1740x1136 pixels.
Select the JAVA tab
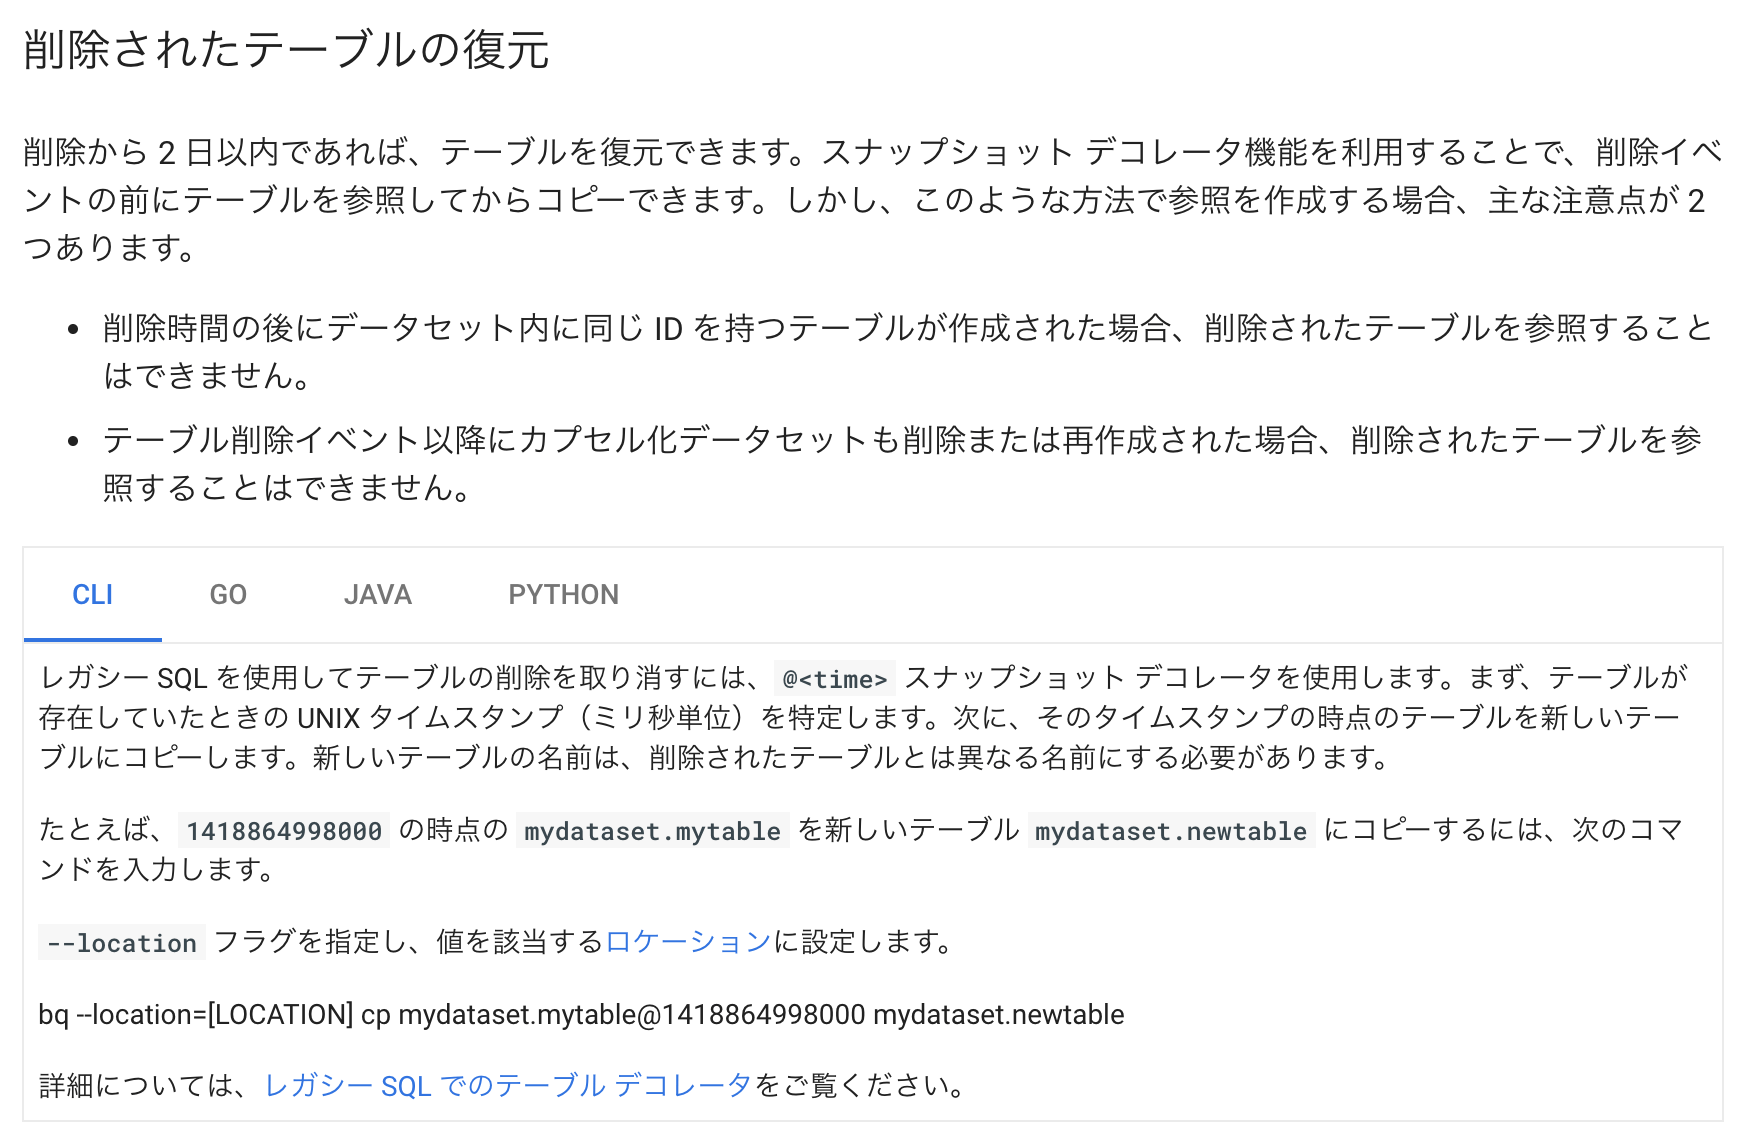click(377, 595)
